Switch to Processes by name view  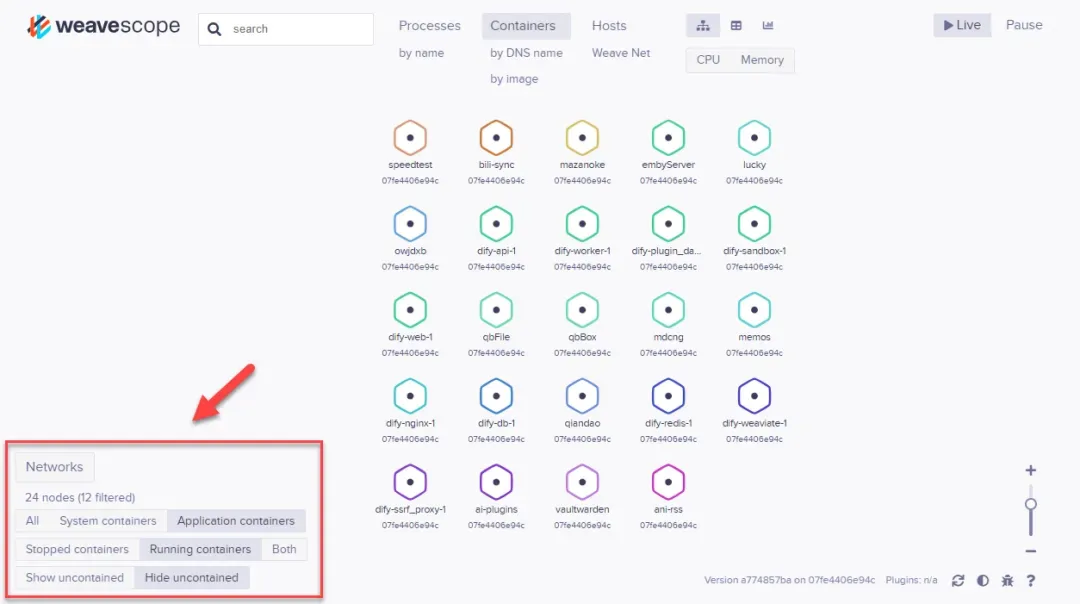click(421, 53)
